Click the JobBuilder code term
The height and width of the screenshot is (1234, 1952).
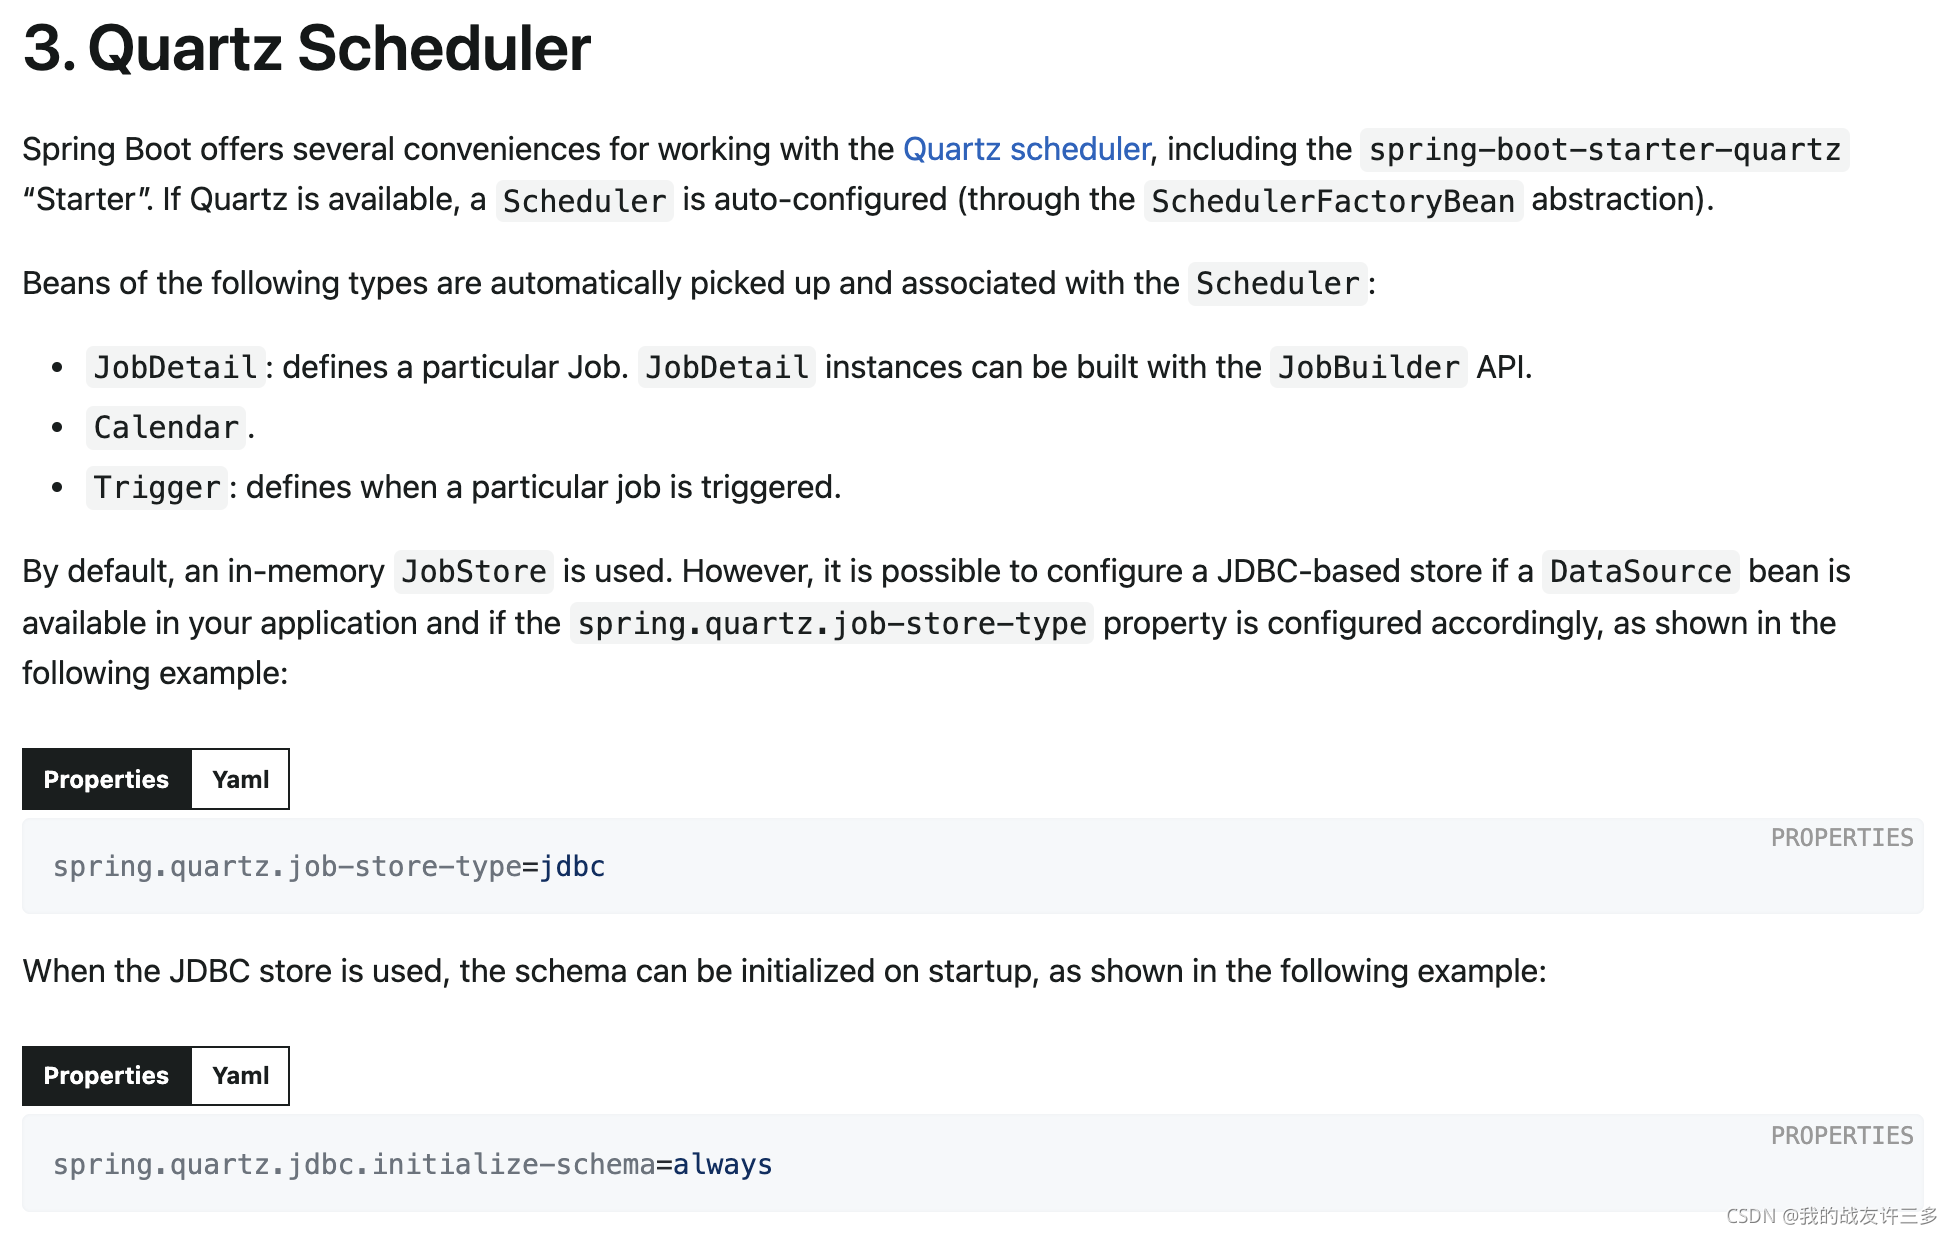pyautogui.click(x=1368, y=367)
